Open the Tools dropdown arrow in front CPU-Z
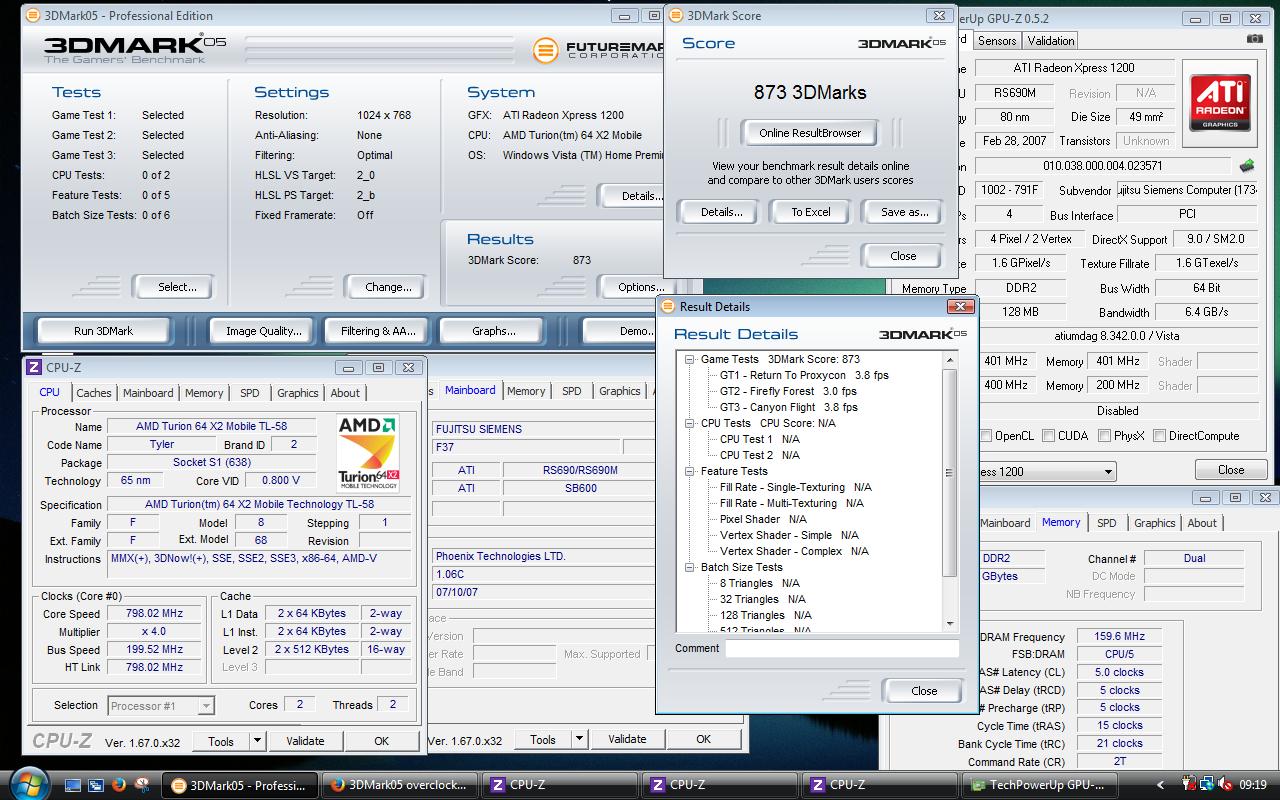 pos(257,741)
